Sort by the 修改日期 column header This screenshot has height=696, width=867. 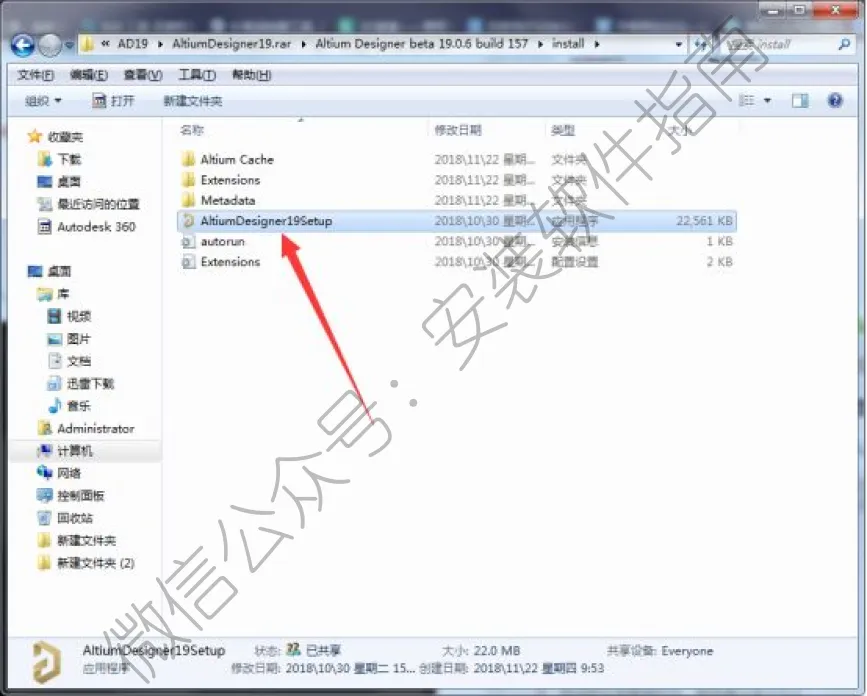tap(458, 130)
